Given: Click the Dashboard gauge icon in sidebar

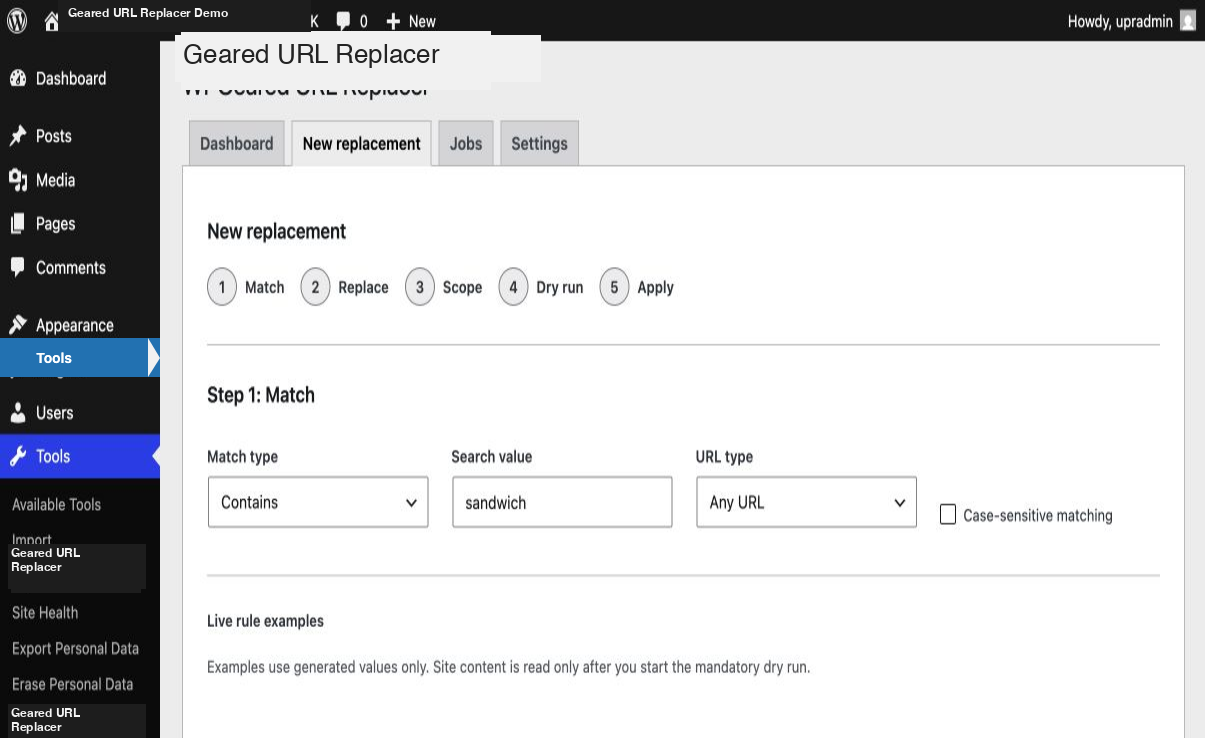Looking at the screenshot, I should [x=17, y=79].
